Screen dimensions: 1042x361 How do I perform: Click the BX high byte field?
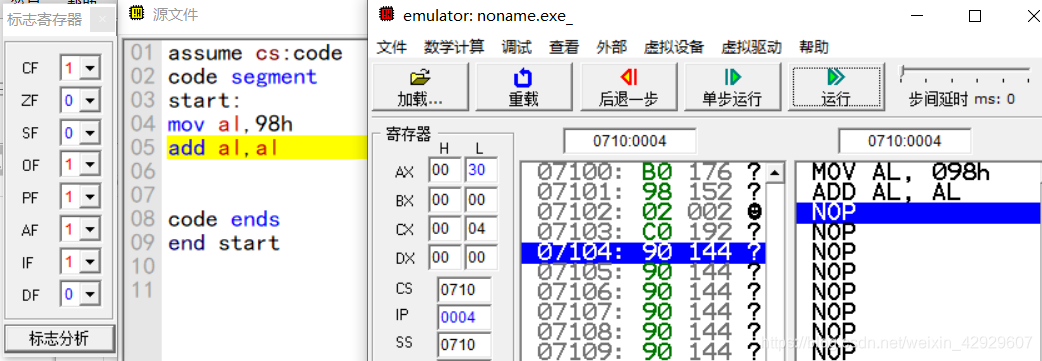pos(445,199)
